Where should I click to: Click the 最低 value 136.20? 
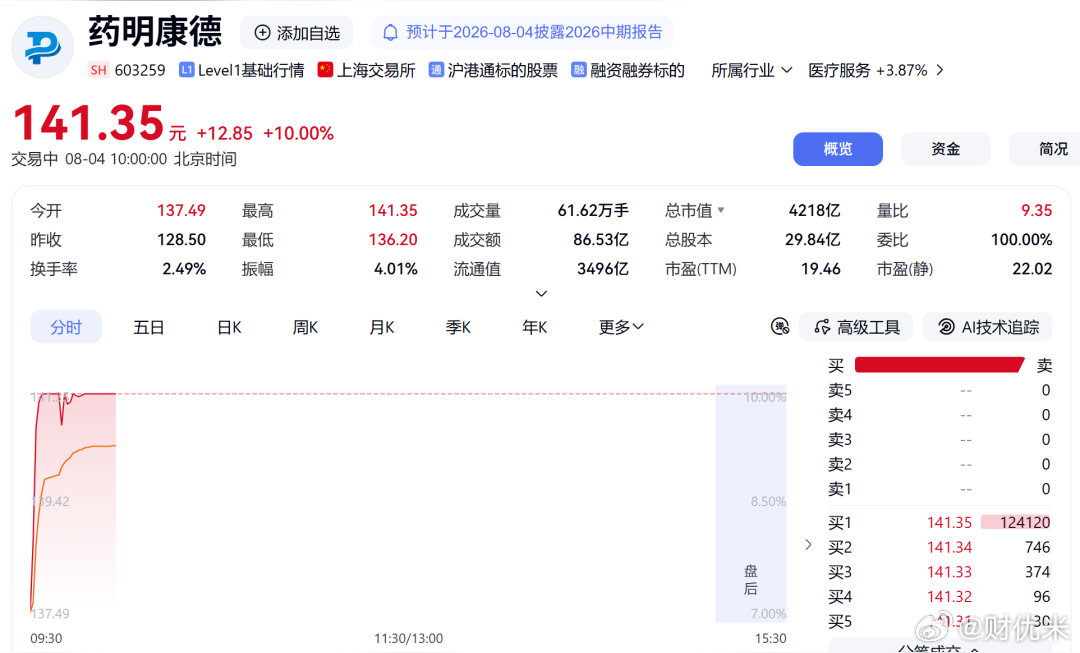(393, 239)
